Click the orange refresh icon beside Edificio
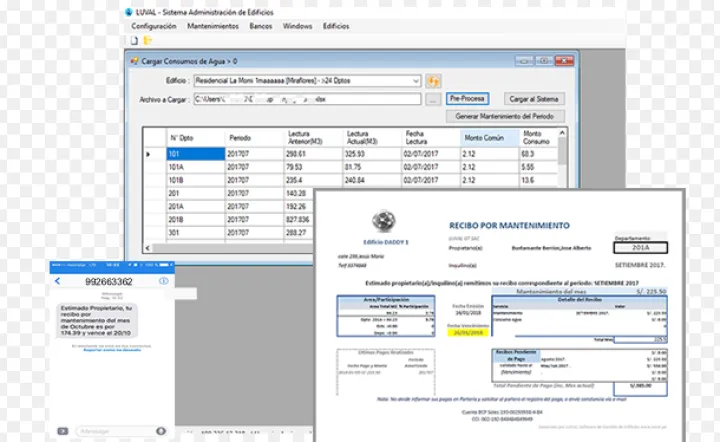 [433, 81]
